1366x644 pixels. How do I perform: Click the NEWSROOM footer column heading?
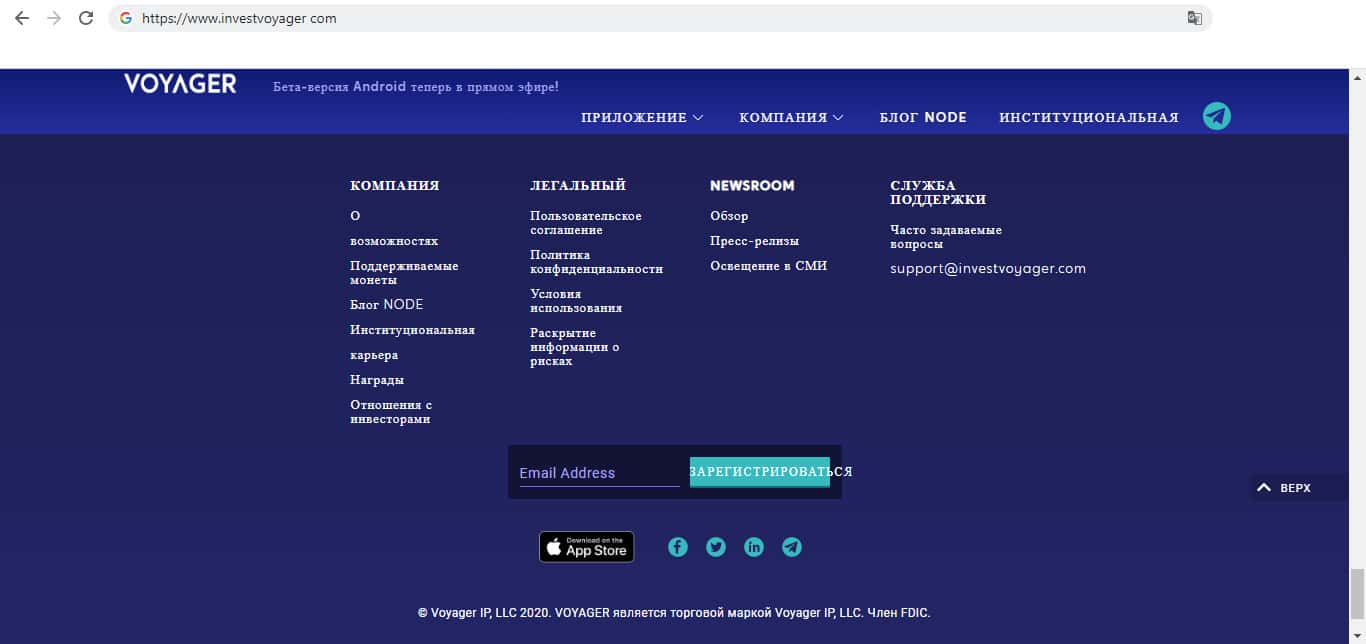pyautogui.click(x=752, y=186)
